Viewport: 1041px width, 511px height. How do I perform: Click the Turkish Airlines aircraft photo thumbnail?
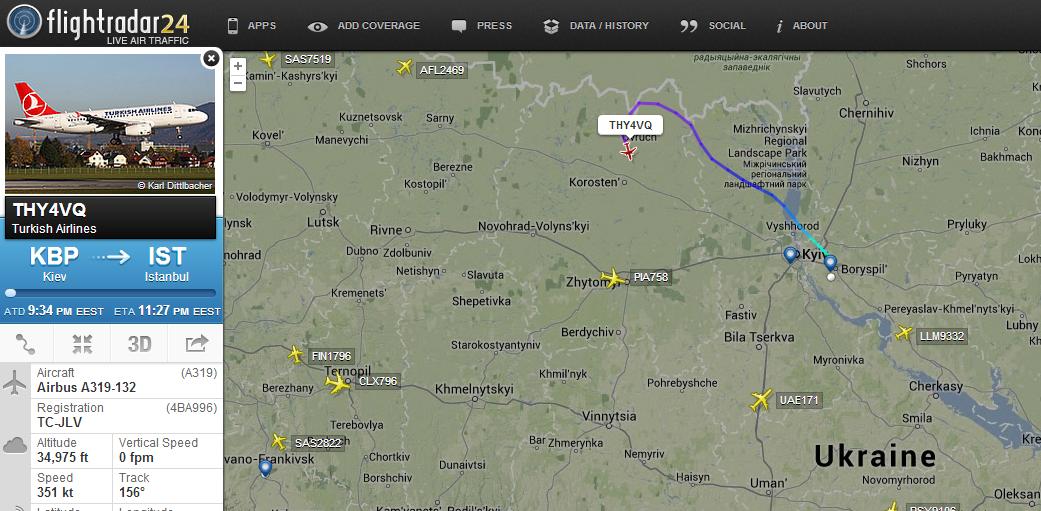point(110,124)
